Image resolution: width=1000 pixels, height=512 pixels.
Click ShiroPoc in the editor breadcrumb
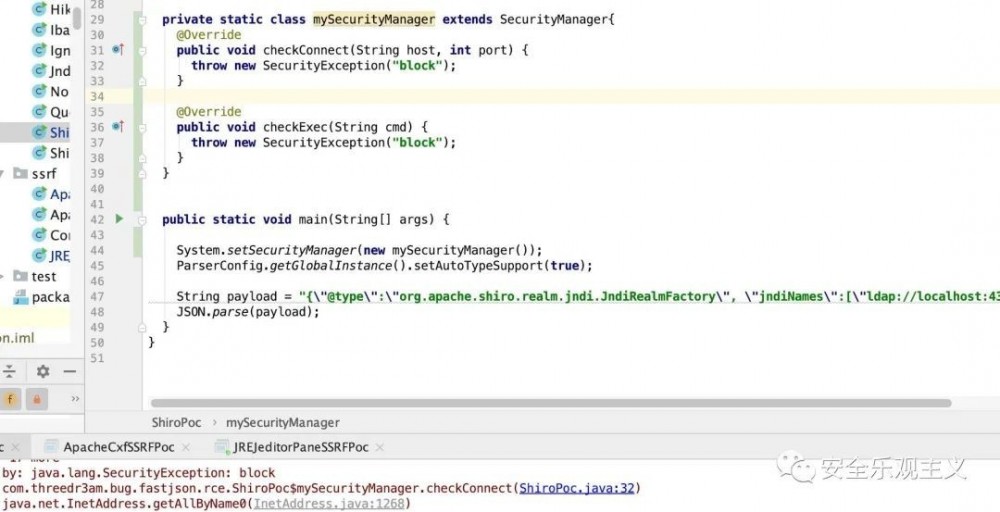point(176,422)
